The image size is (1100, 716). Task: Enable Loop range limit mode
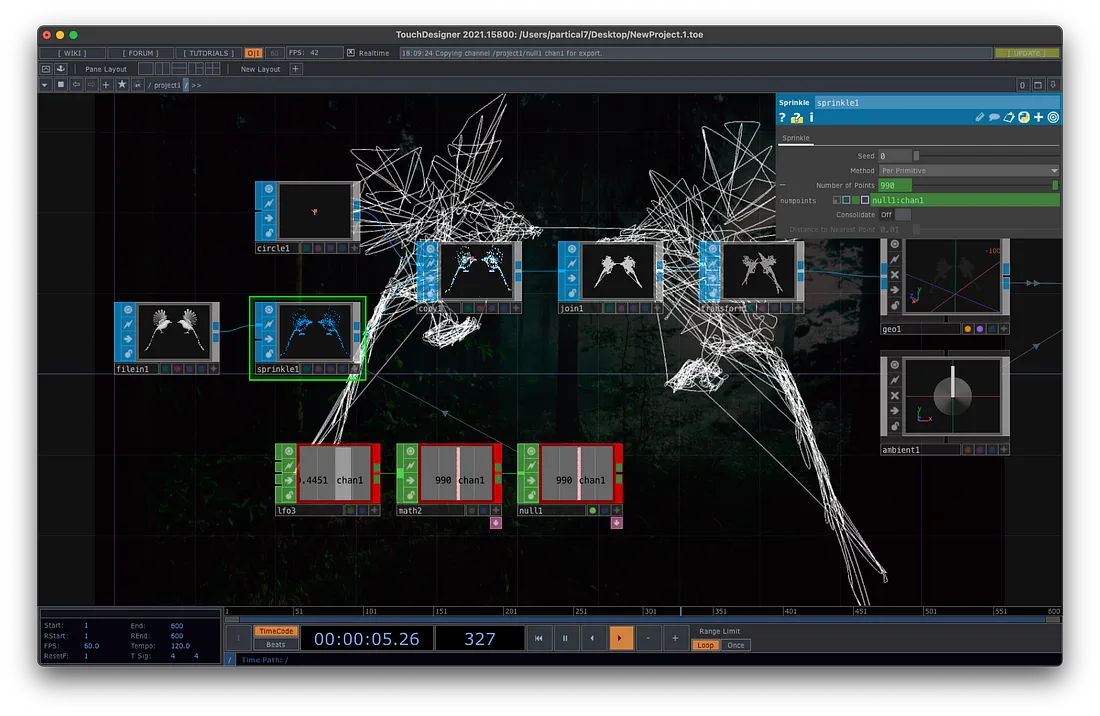click(x=706, y=645)
